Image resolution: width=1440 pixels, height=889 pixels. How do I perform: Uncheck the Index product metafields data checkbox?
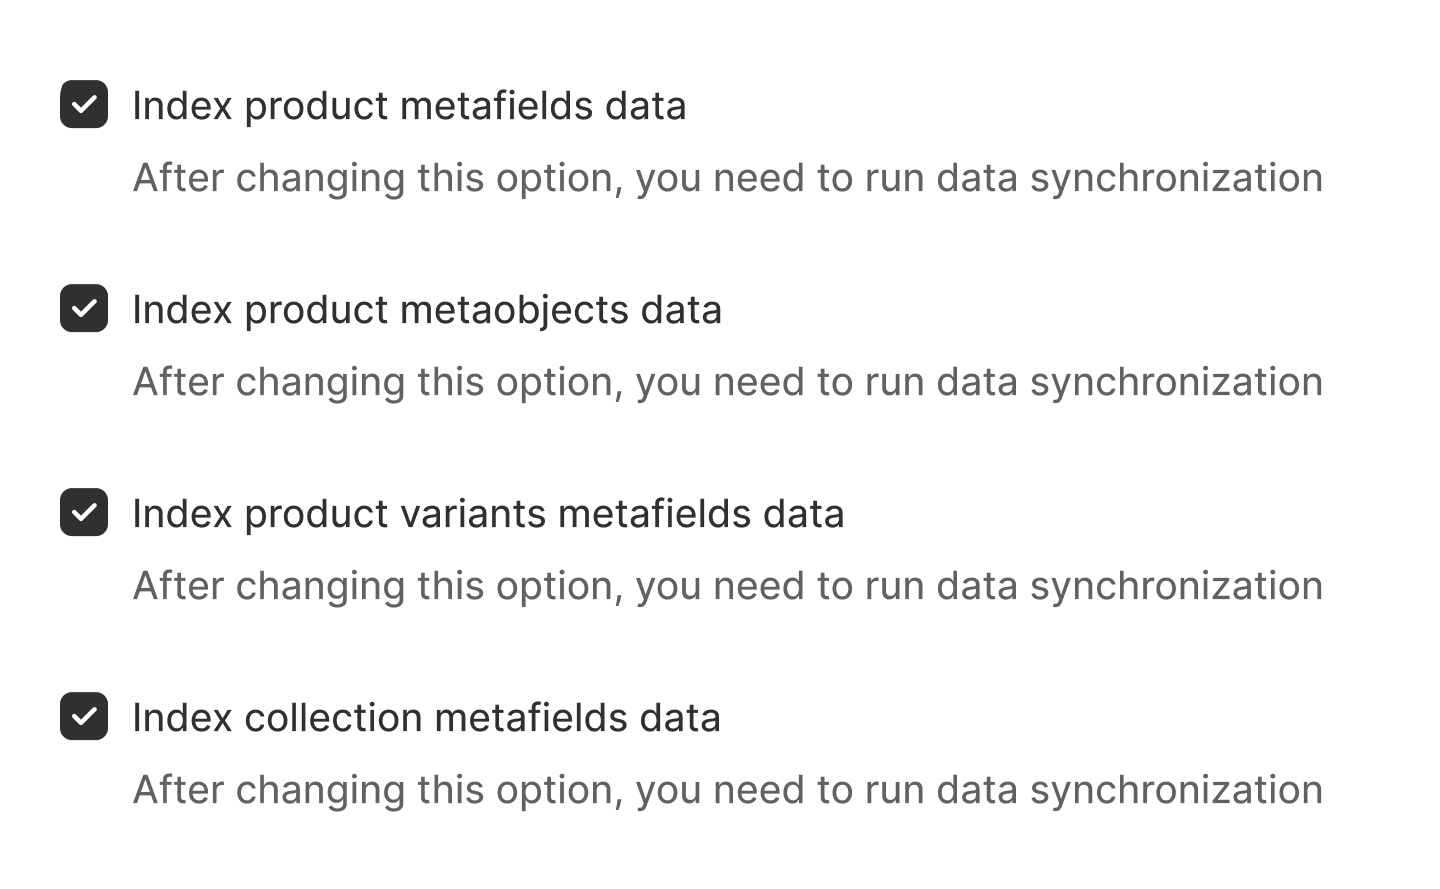pyautogui.click(x=84, y=104)
